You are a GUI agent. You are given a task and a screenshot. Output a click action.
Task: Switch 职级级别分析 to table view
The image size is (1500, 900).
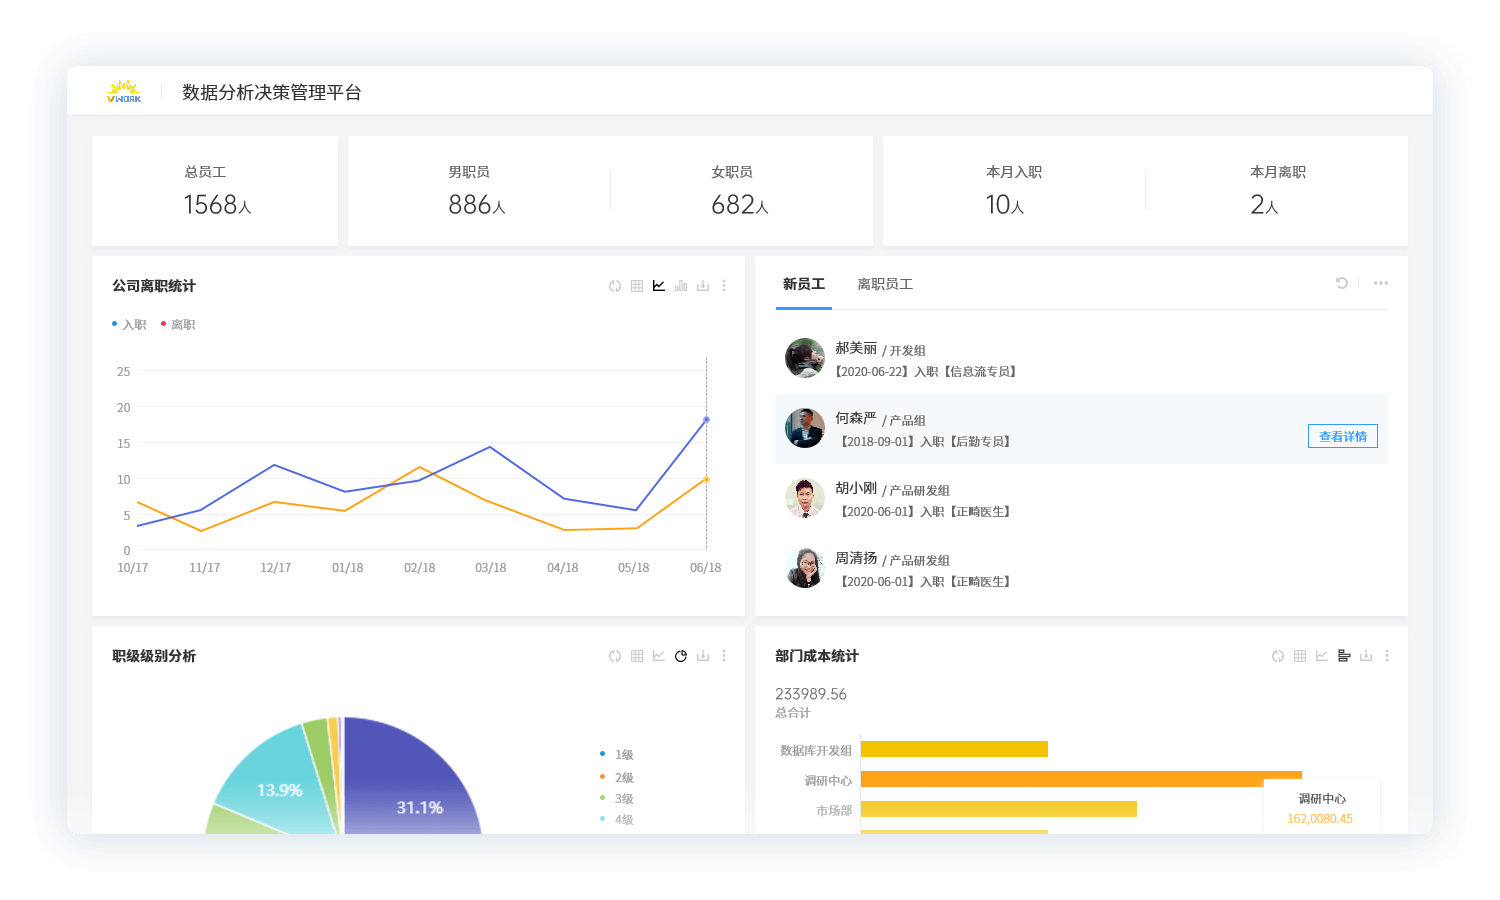pos(637,656)
